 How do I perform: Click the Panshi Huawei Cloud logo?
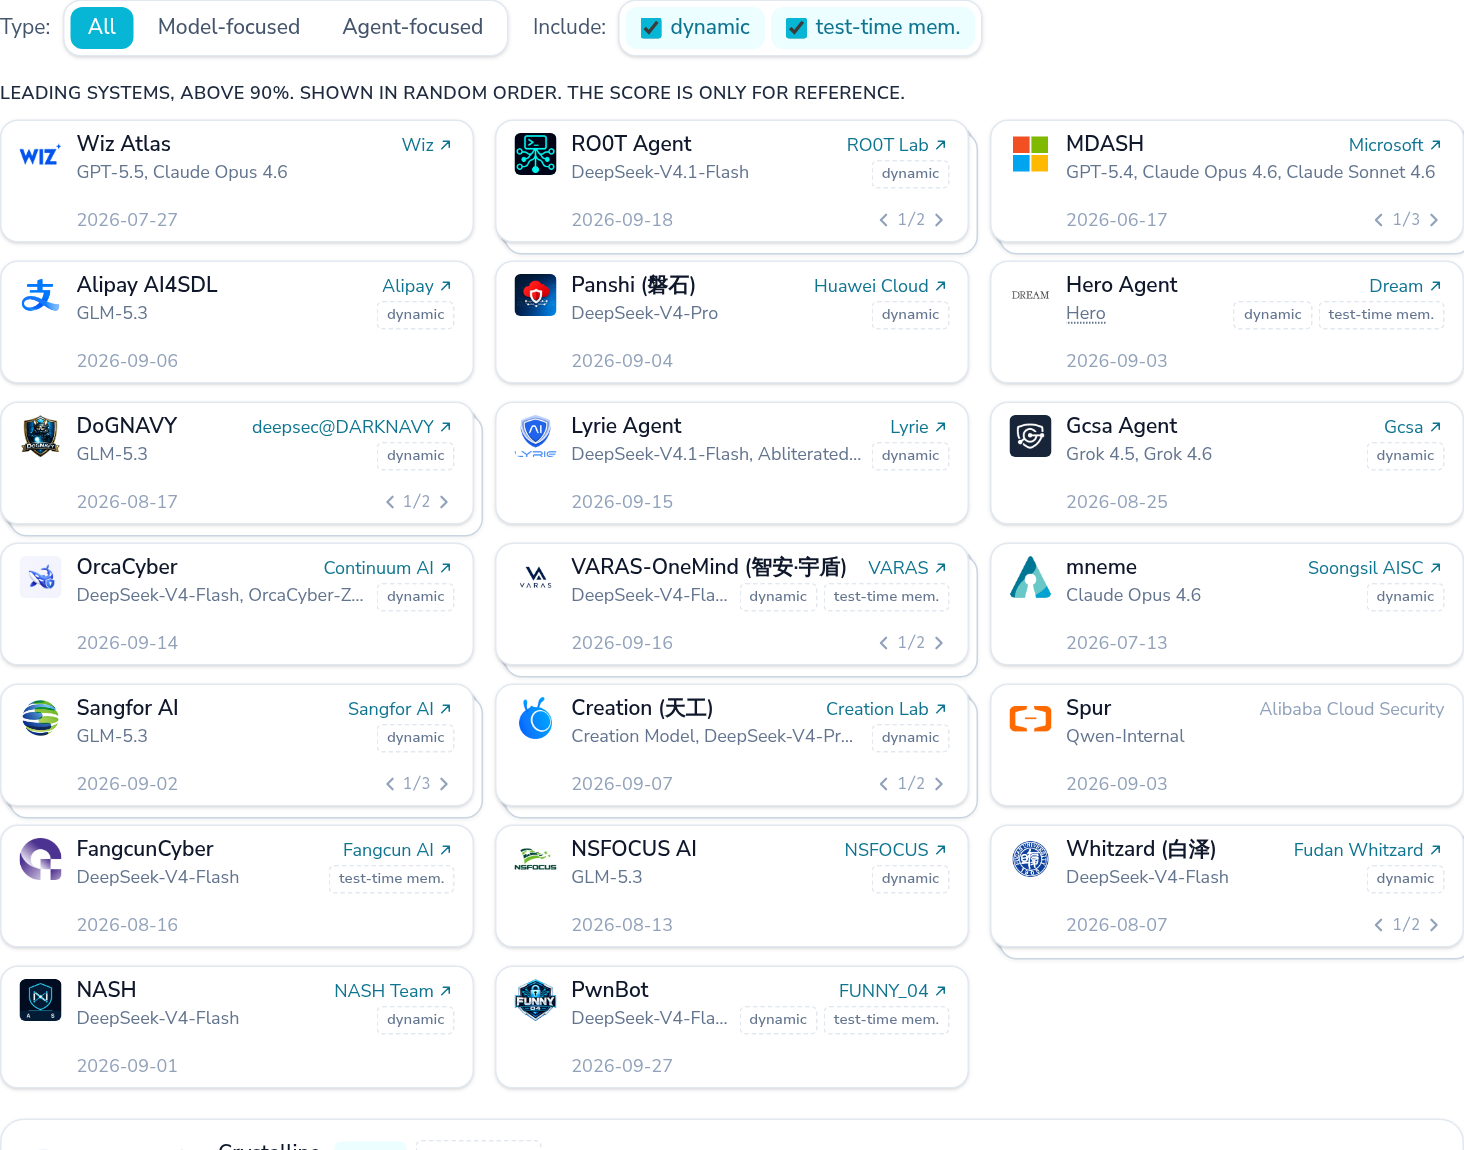[535, 295]
